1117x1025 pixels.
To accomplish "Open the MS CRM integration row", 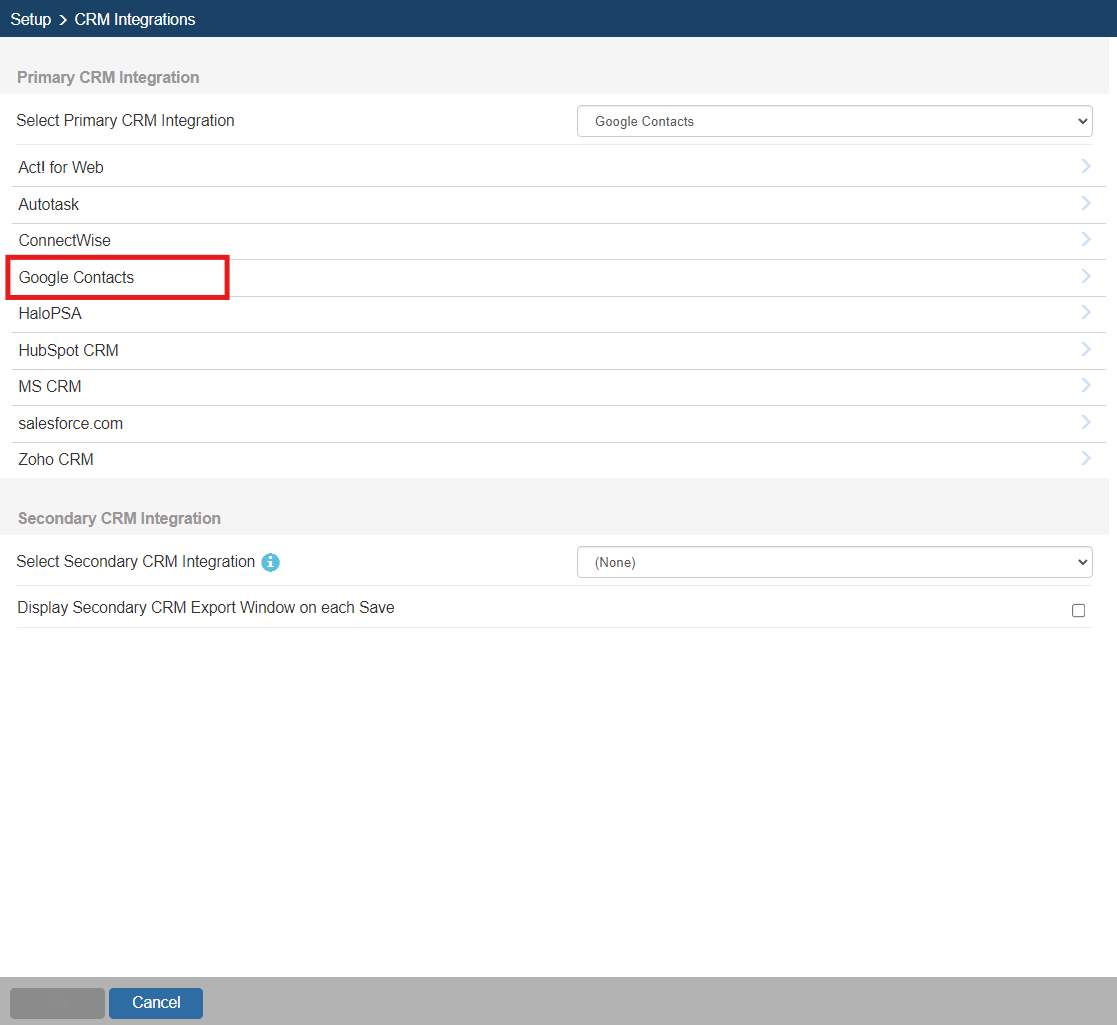I will 558,387.
